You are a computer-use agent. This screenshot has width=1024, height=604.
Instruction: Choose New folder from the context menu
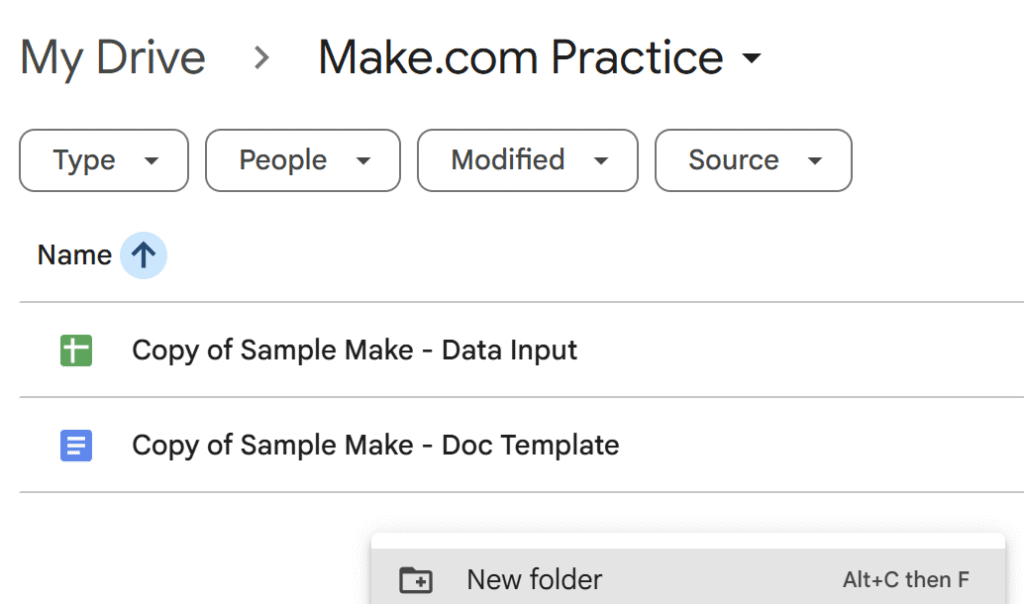click(x=535, y=580)
